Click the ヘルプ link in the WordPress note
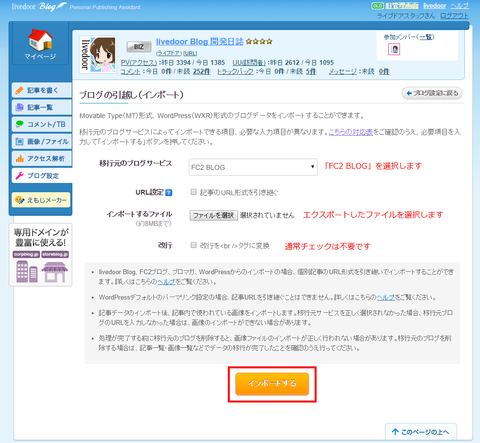480x443 pixels. pos(385,297)
